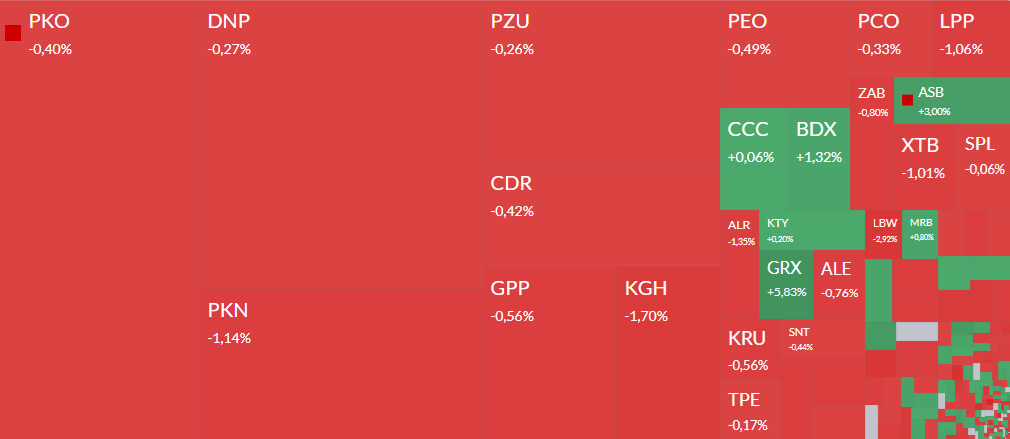The height and width of the screenshot is (439, 1010).
Task: Select the TPE tile showing -0,17%
Action: pos(750,409)
